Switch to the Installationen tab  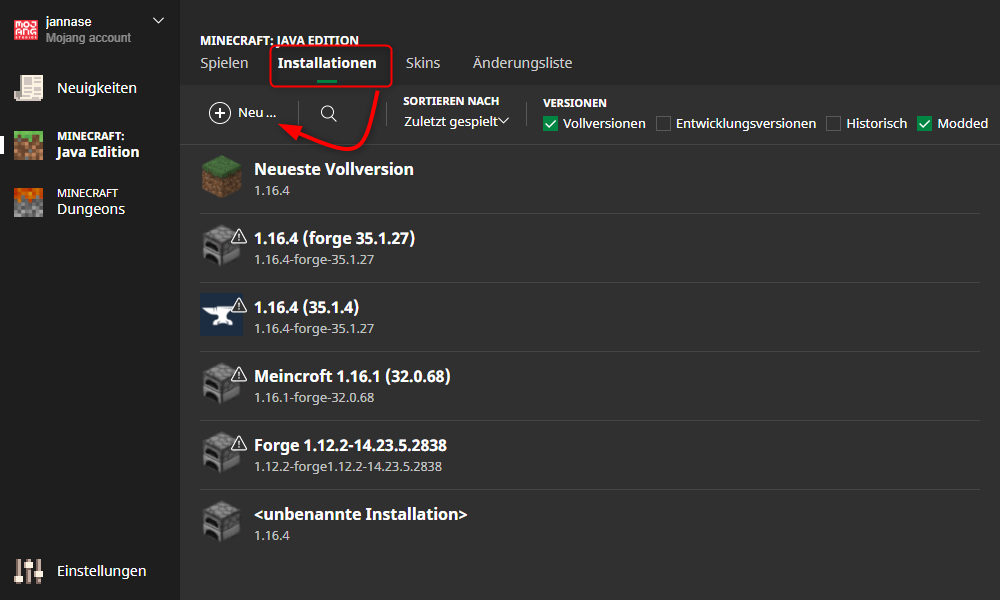point(327,63)
